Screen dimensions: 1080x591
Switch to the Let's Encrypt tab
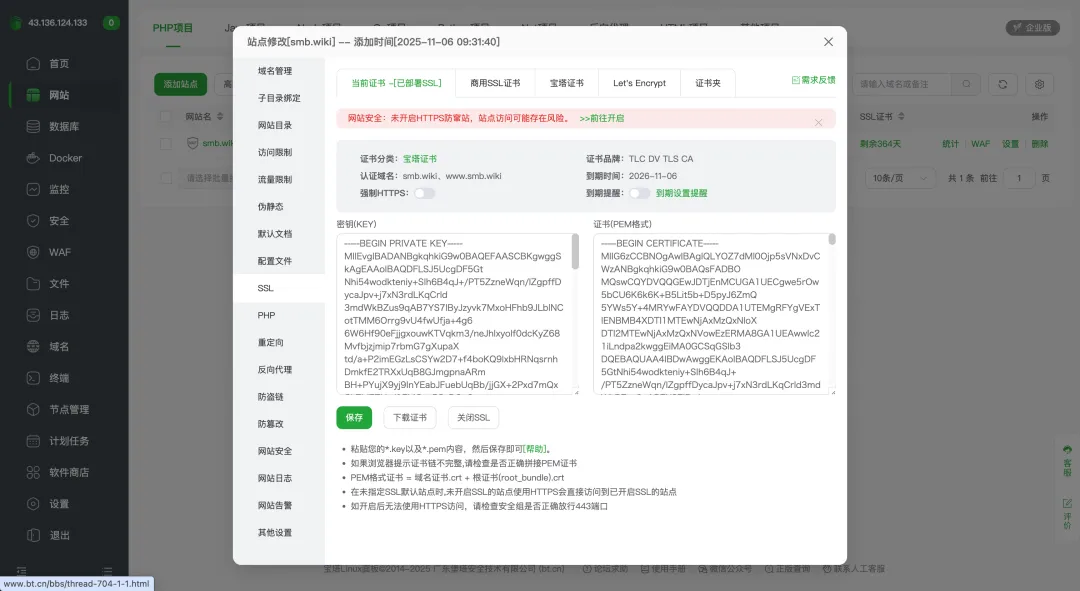(x=639, y=83)
